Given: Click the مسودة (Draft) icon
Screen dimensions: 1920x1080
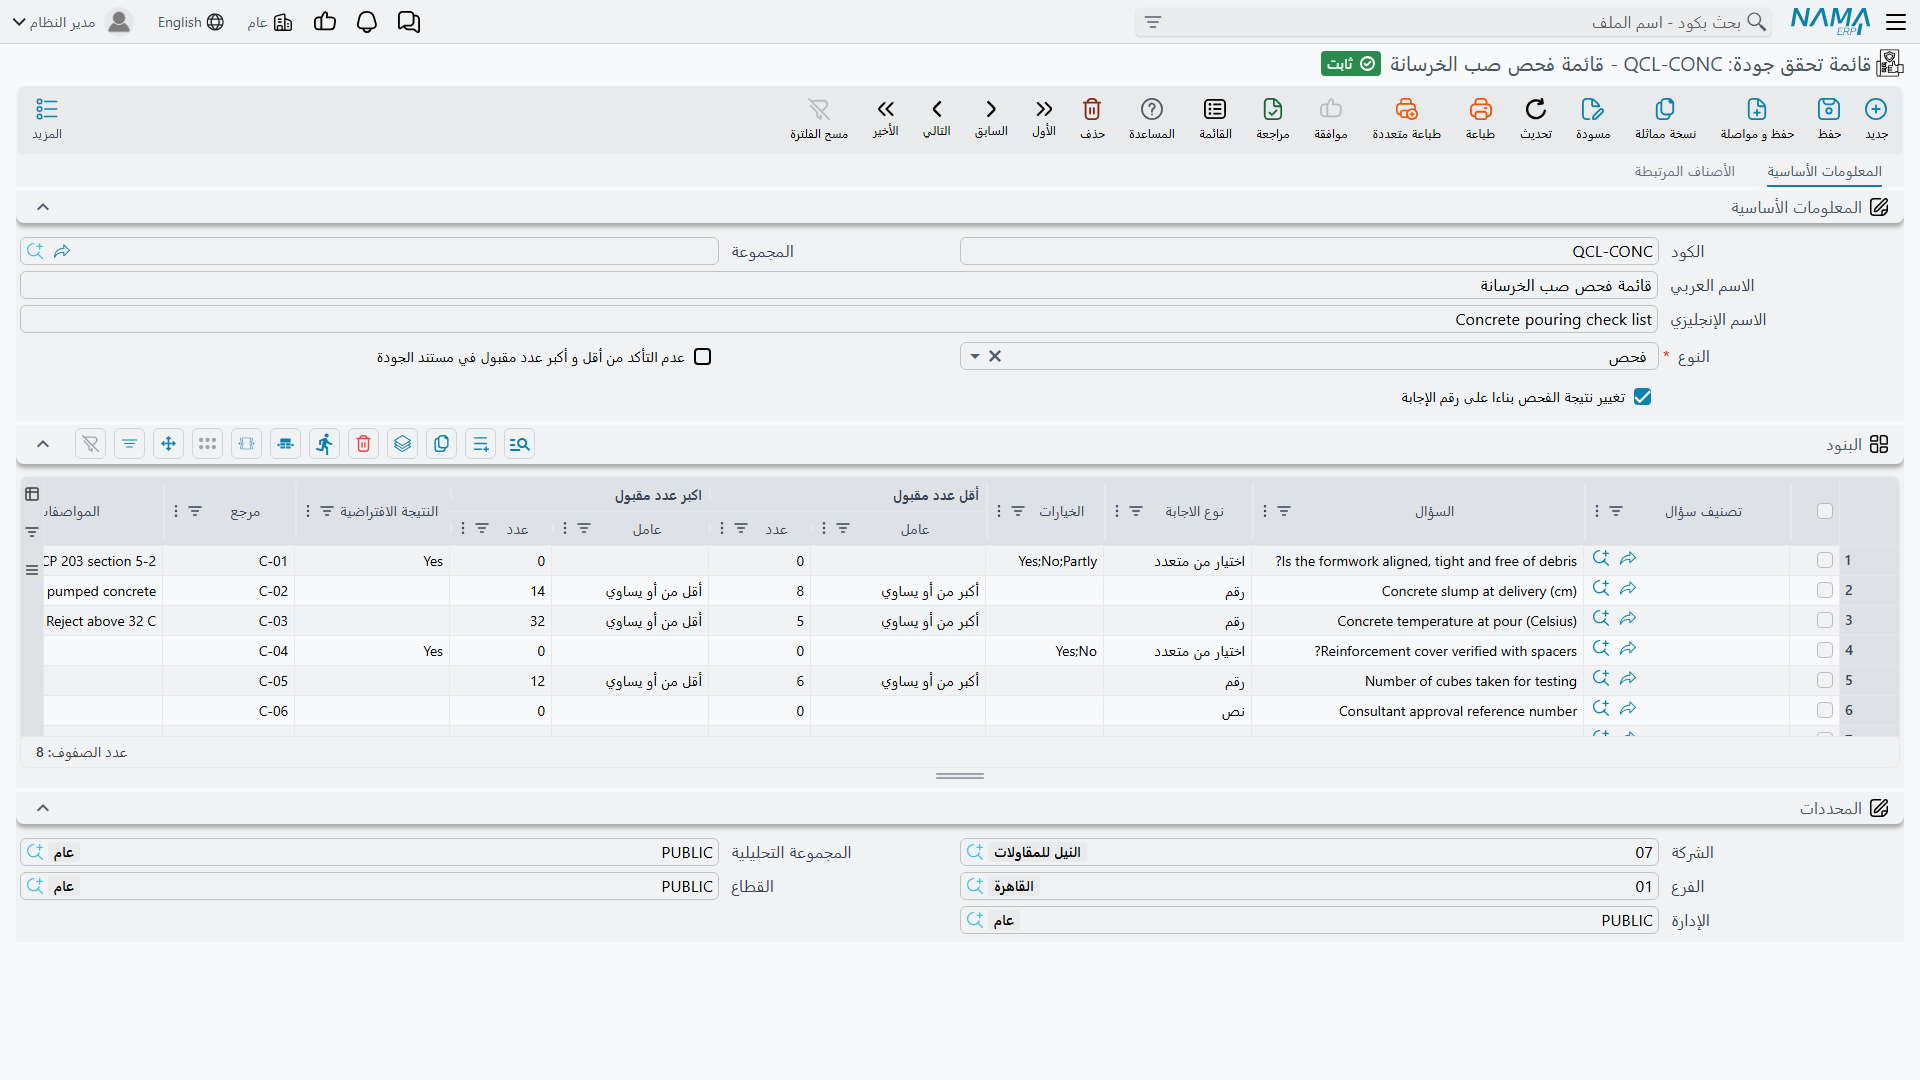Looking at the screenshot, I should pos(1593,109).
